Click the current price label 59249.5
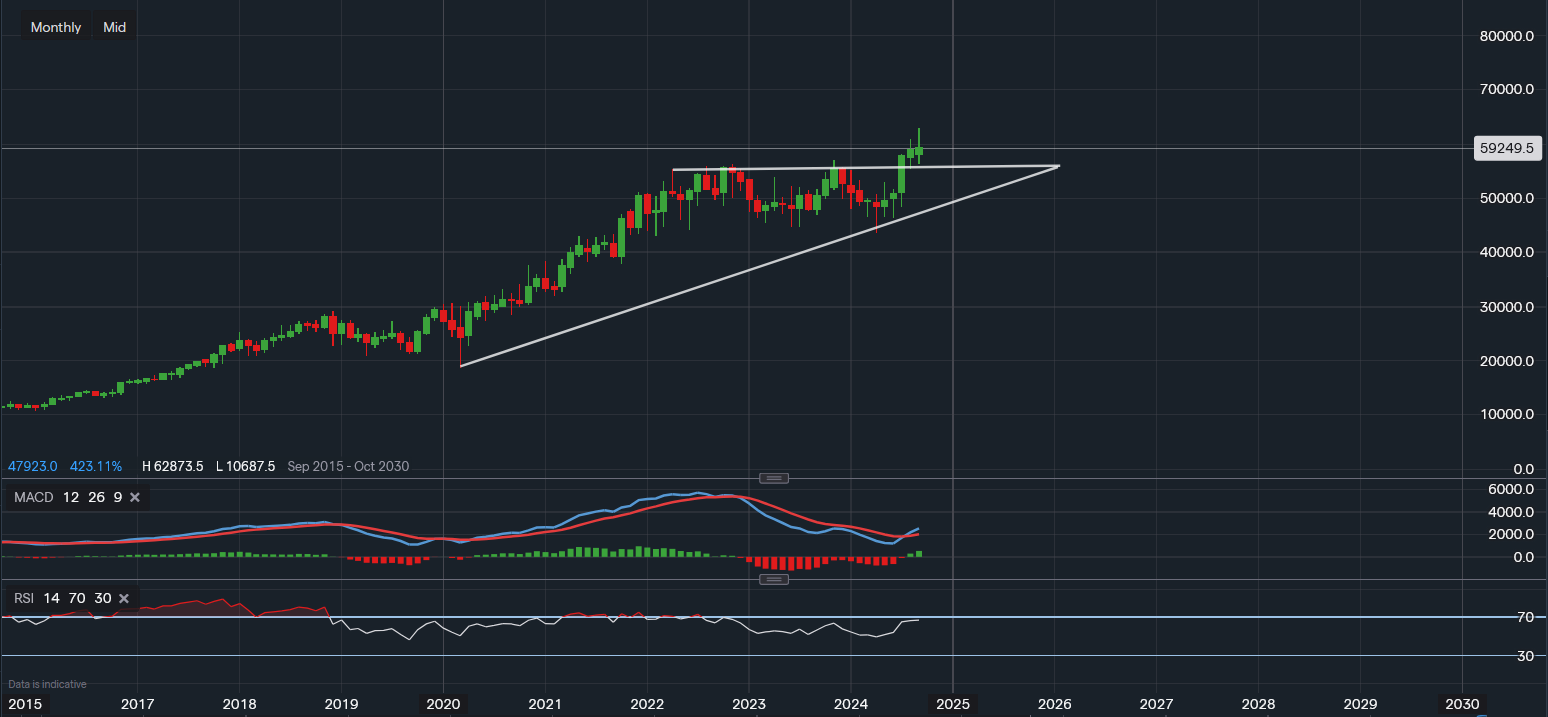This screenshot has height=717, width=1548. tap(1510, 148)
